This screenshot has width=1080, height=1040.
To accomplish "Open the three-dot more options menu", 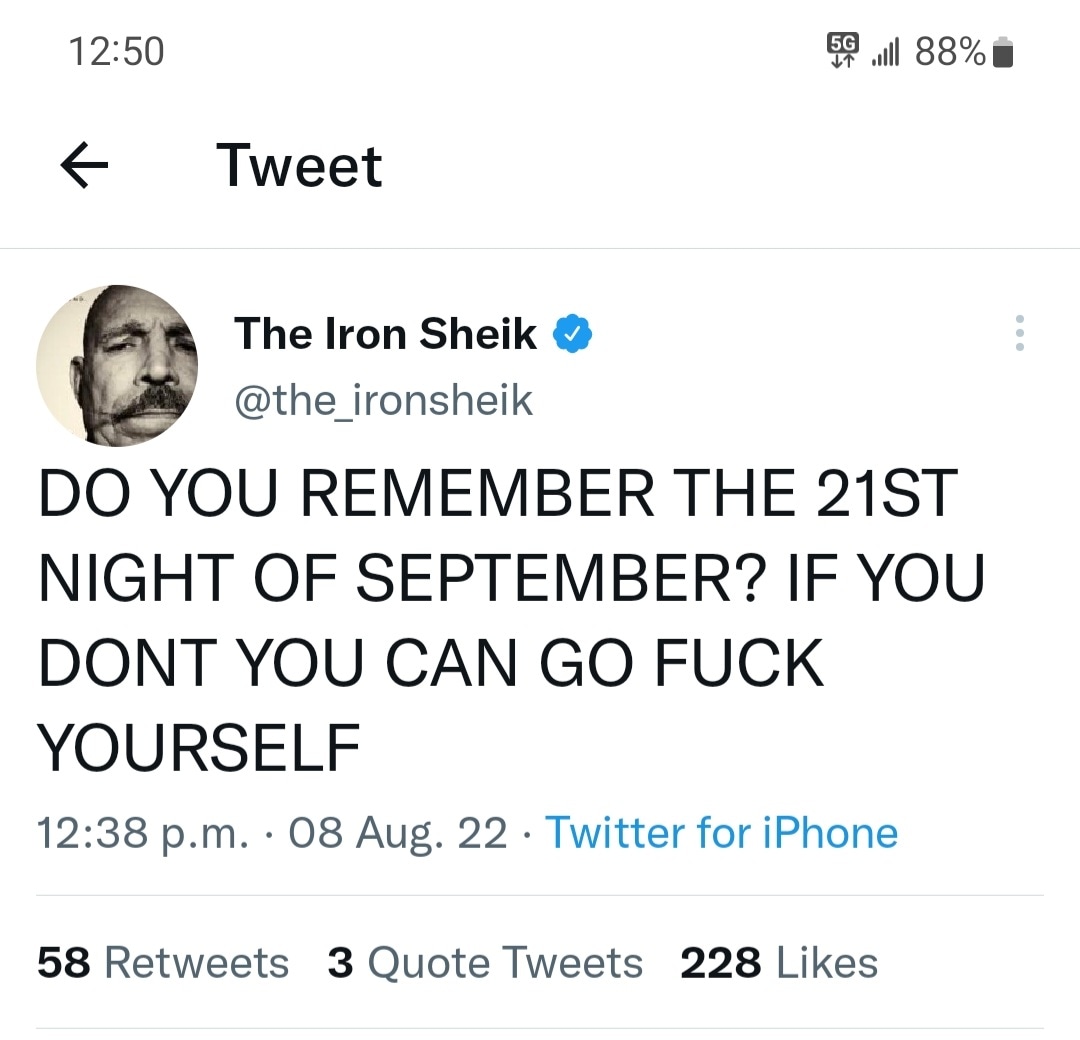I will pos(1019,333).
